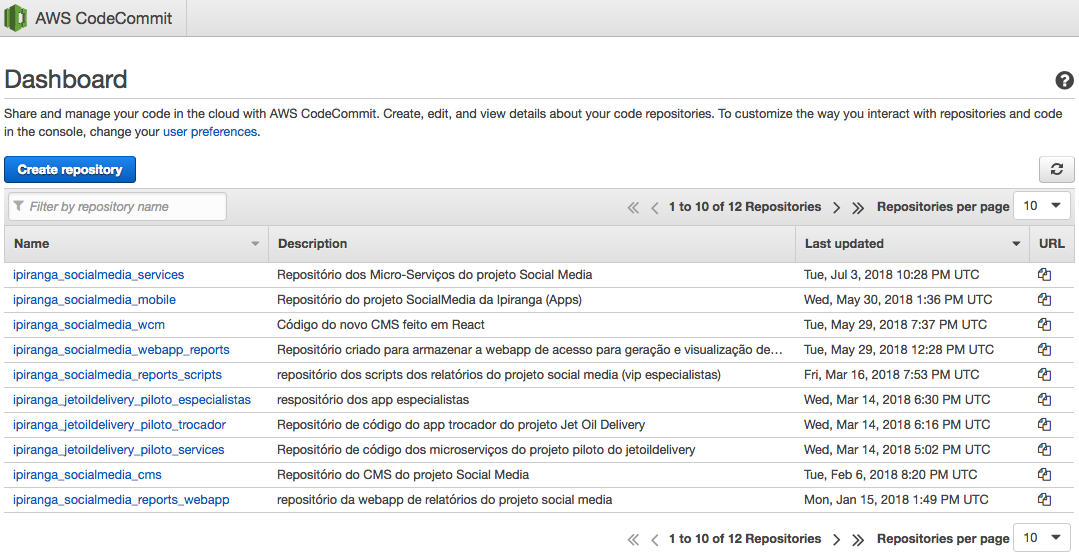The image size is (1079, 558).
Task: Copy URL for ipiranga_socialmedia_services repository
Action: [x=1044, y=274]
